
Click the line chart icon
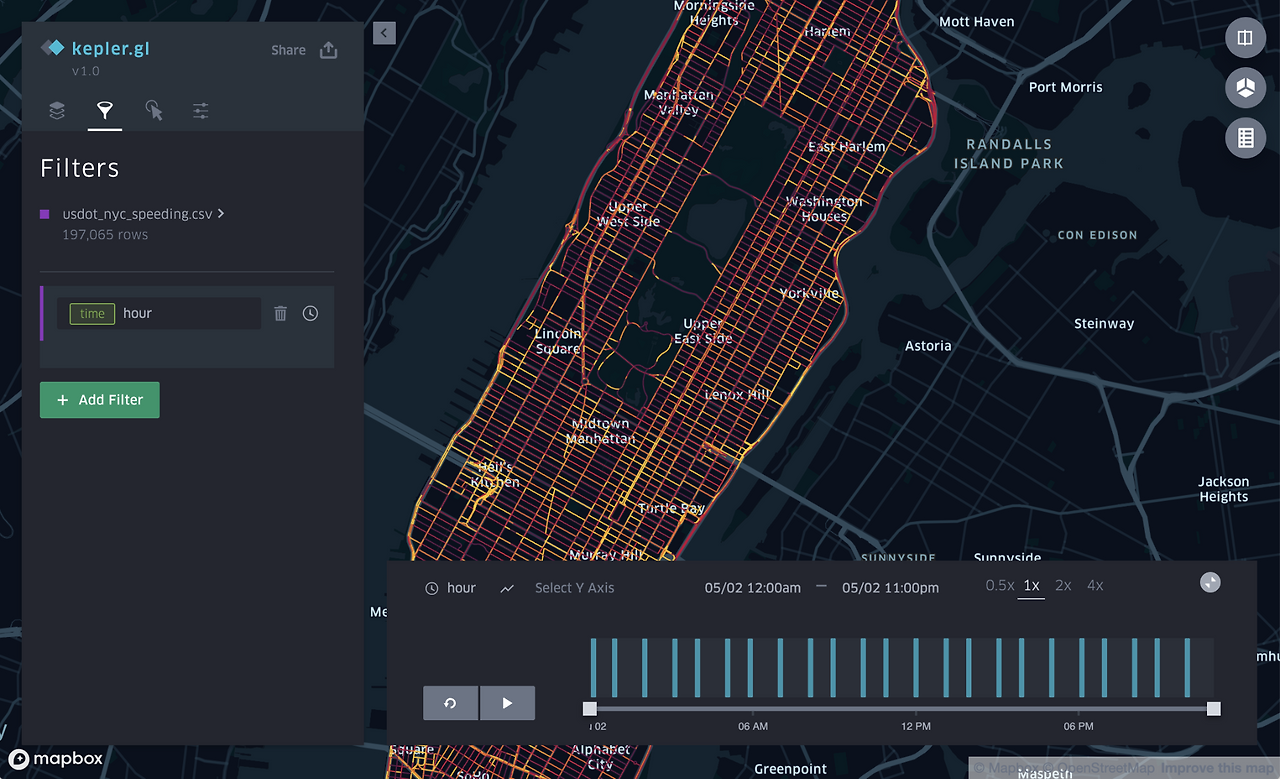tap(507, 588)
